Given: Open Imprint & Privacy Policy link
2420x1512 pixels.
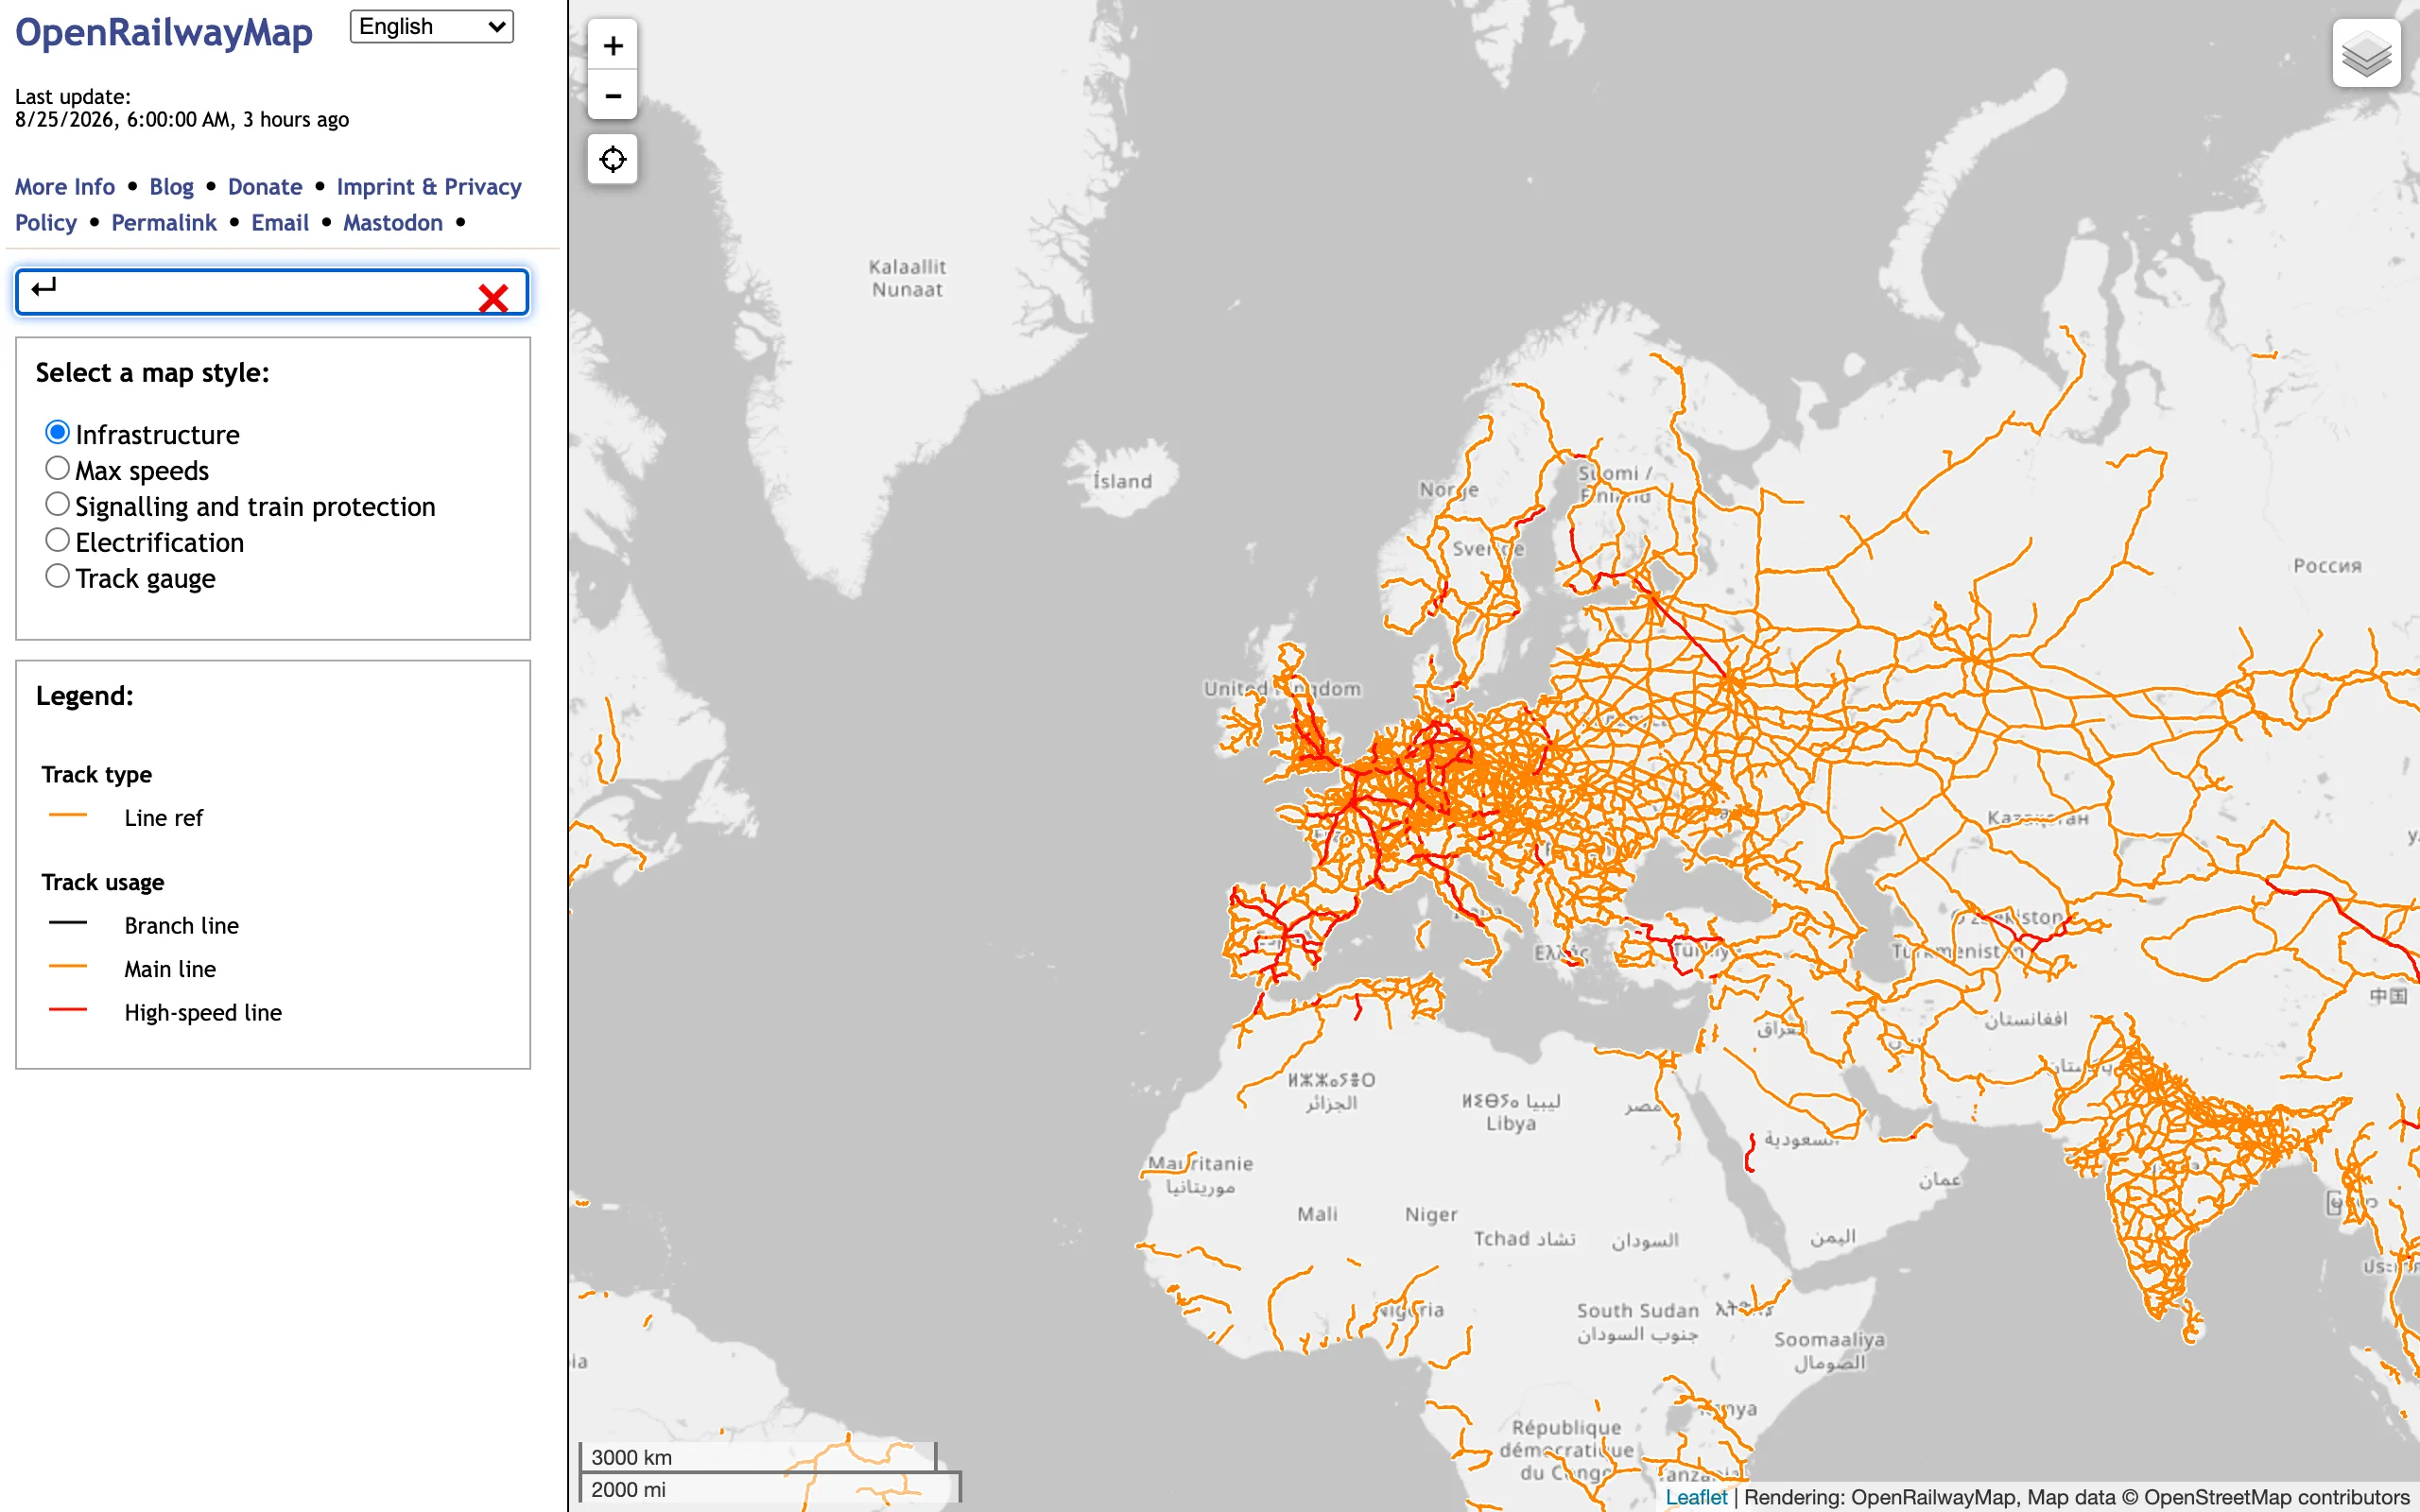Looking at the screenshot, I should [428, 187].
